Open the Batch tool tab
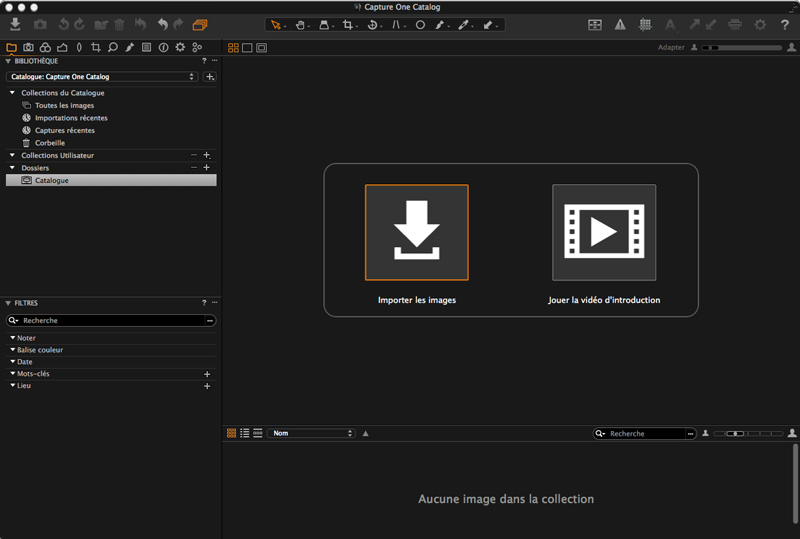Viewport: 800px width, 539px height. [197, 47]
